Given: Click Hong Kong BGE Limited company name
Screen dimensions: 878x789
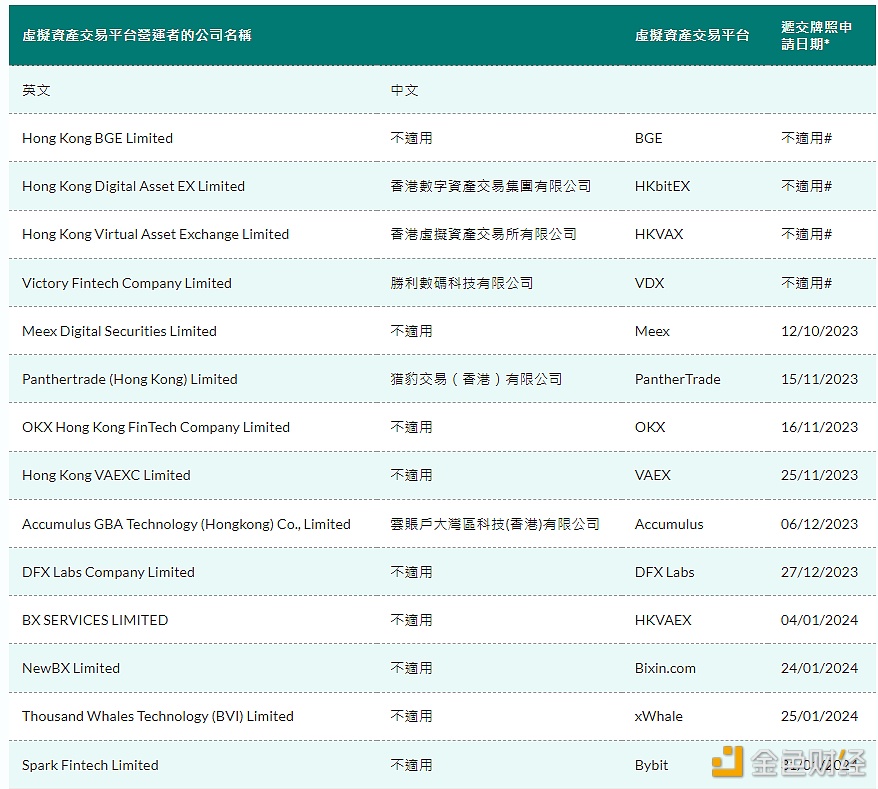Looking at the screenshot, I should [97, 138].
